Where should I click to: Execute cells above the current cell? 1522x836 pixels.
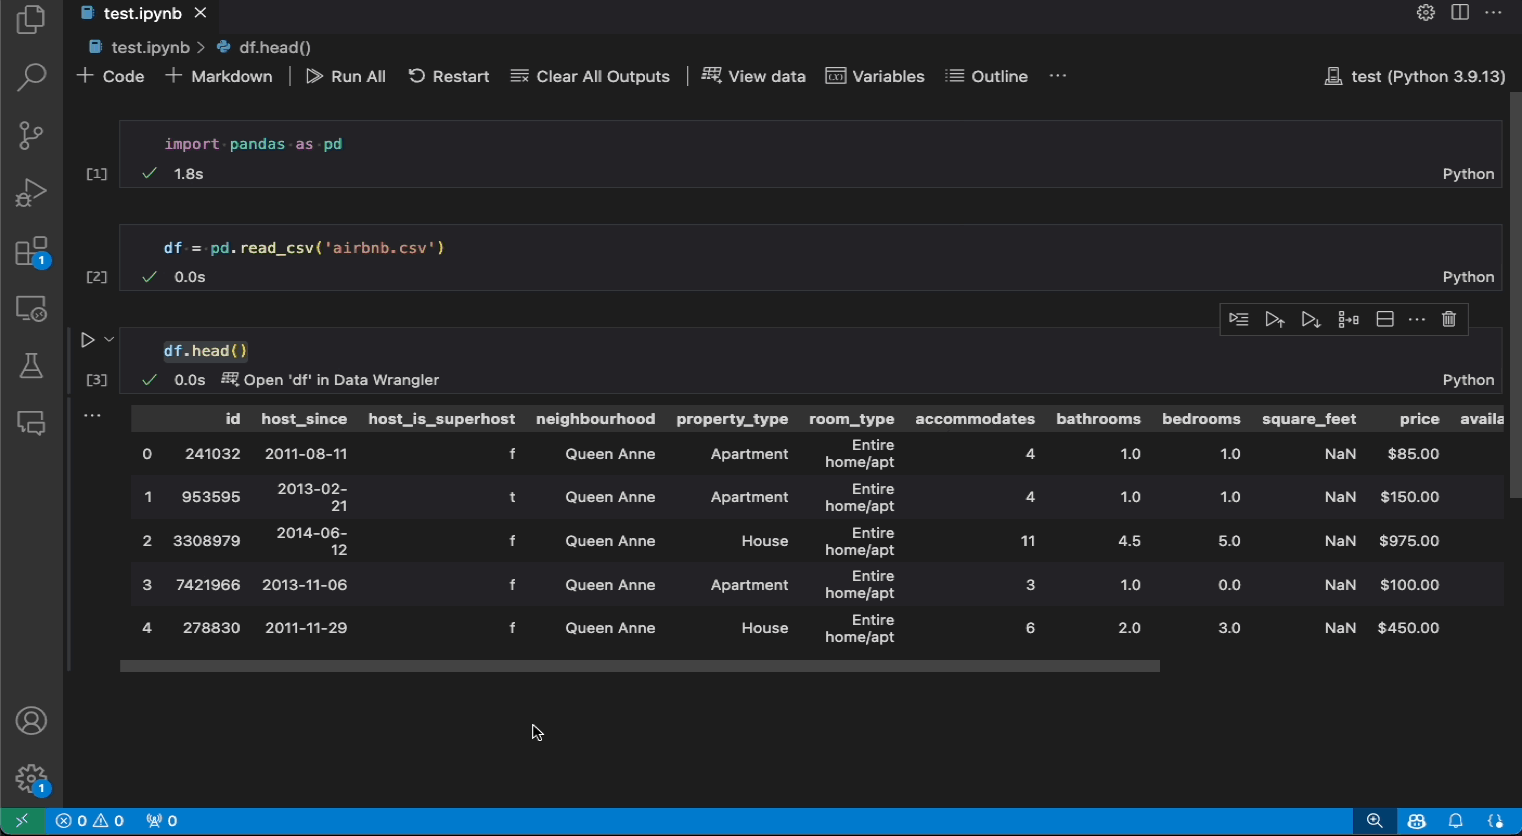pos(1275,319)
